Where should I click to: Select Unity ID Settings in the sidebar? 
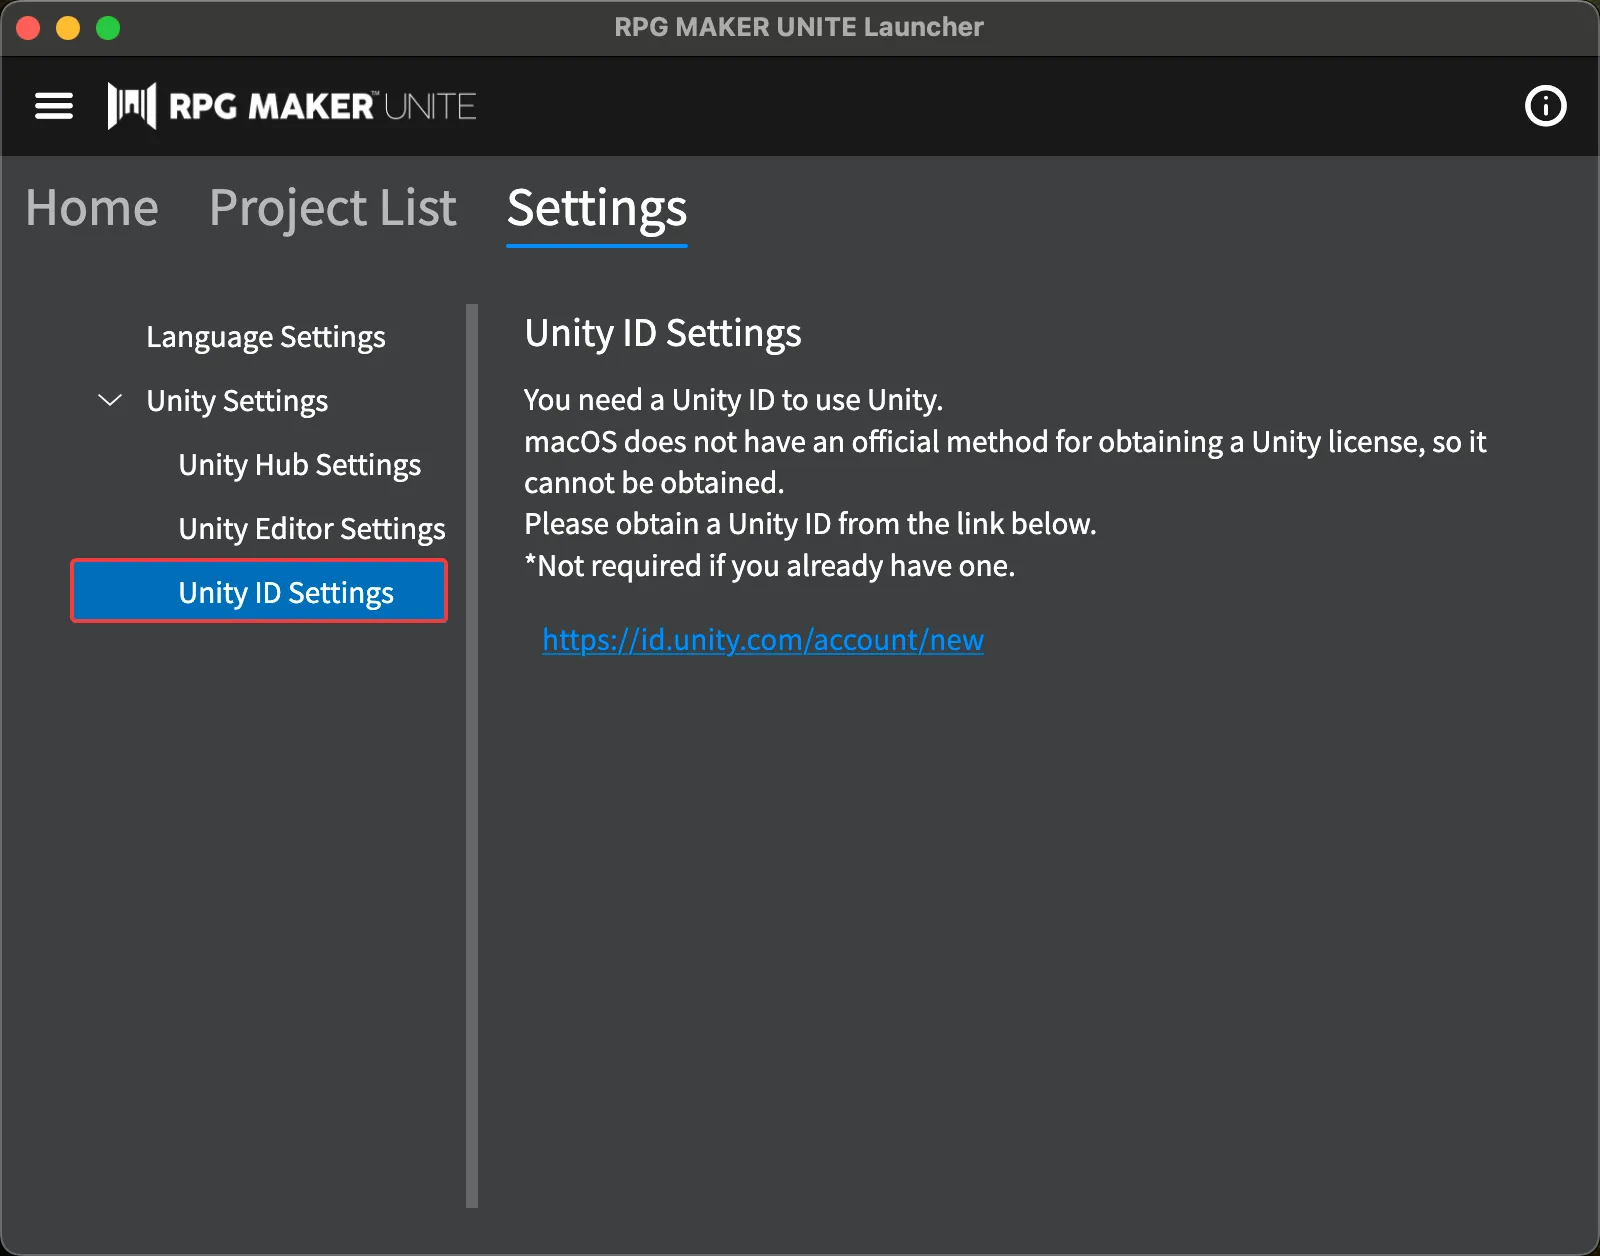click(x=285, y=593)
